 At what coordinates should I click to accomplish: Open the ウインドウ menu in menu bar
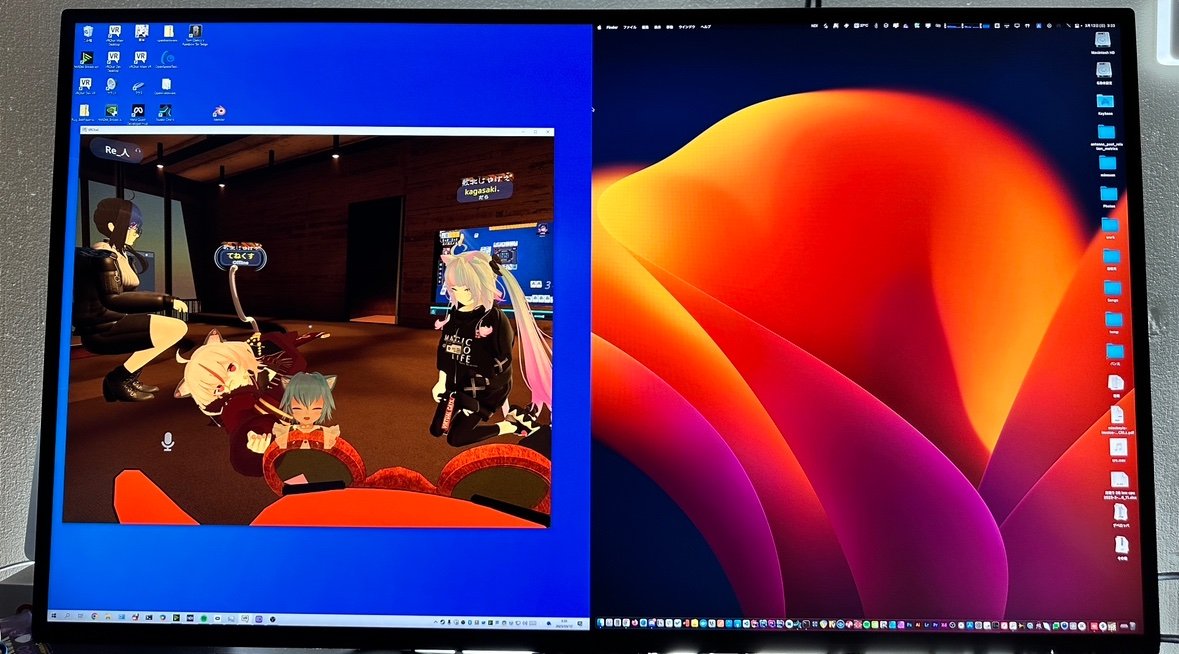click(x=687, y=26)
